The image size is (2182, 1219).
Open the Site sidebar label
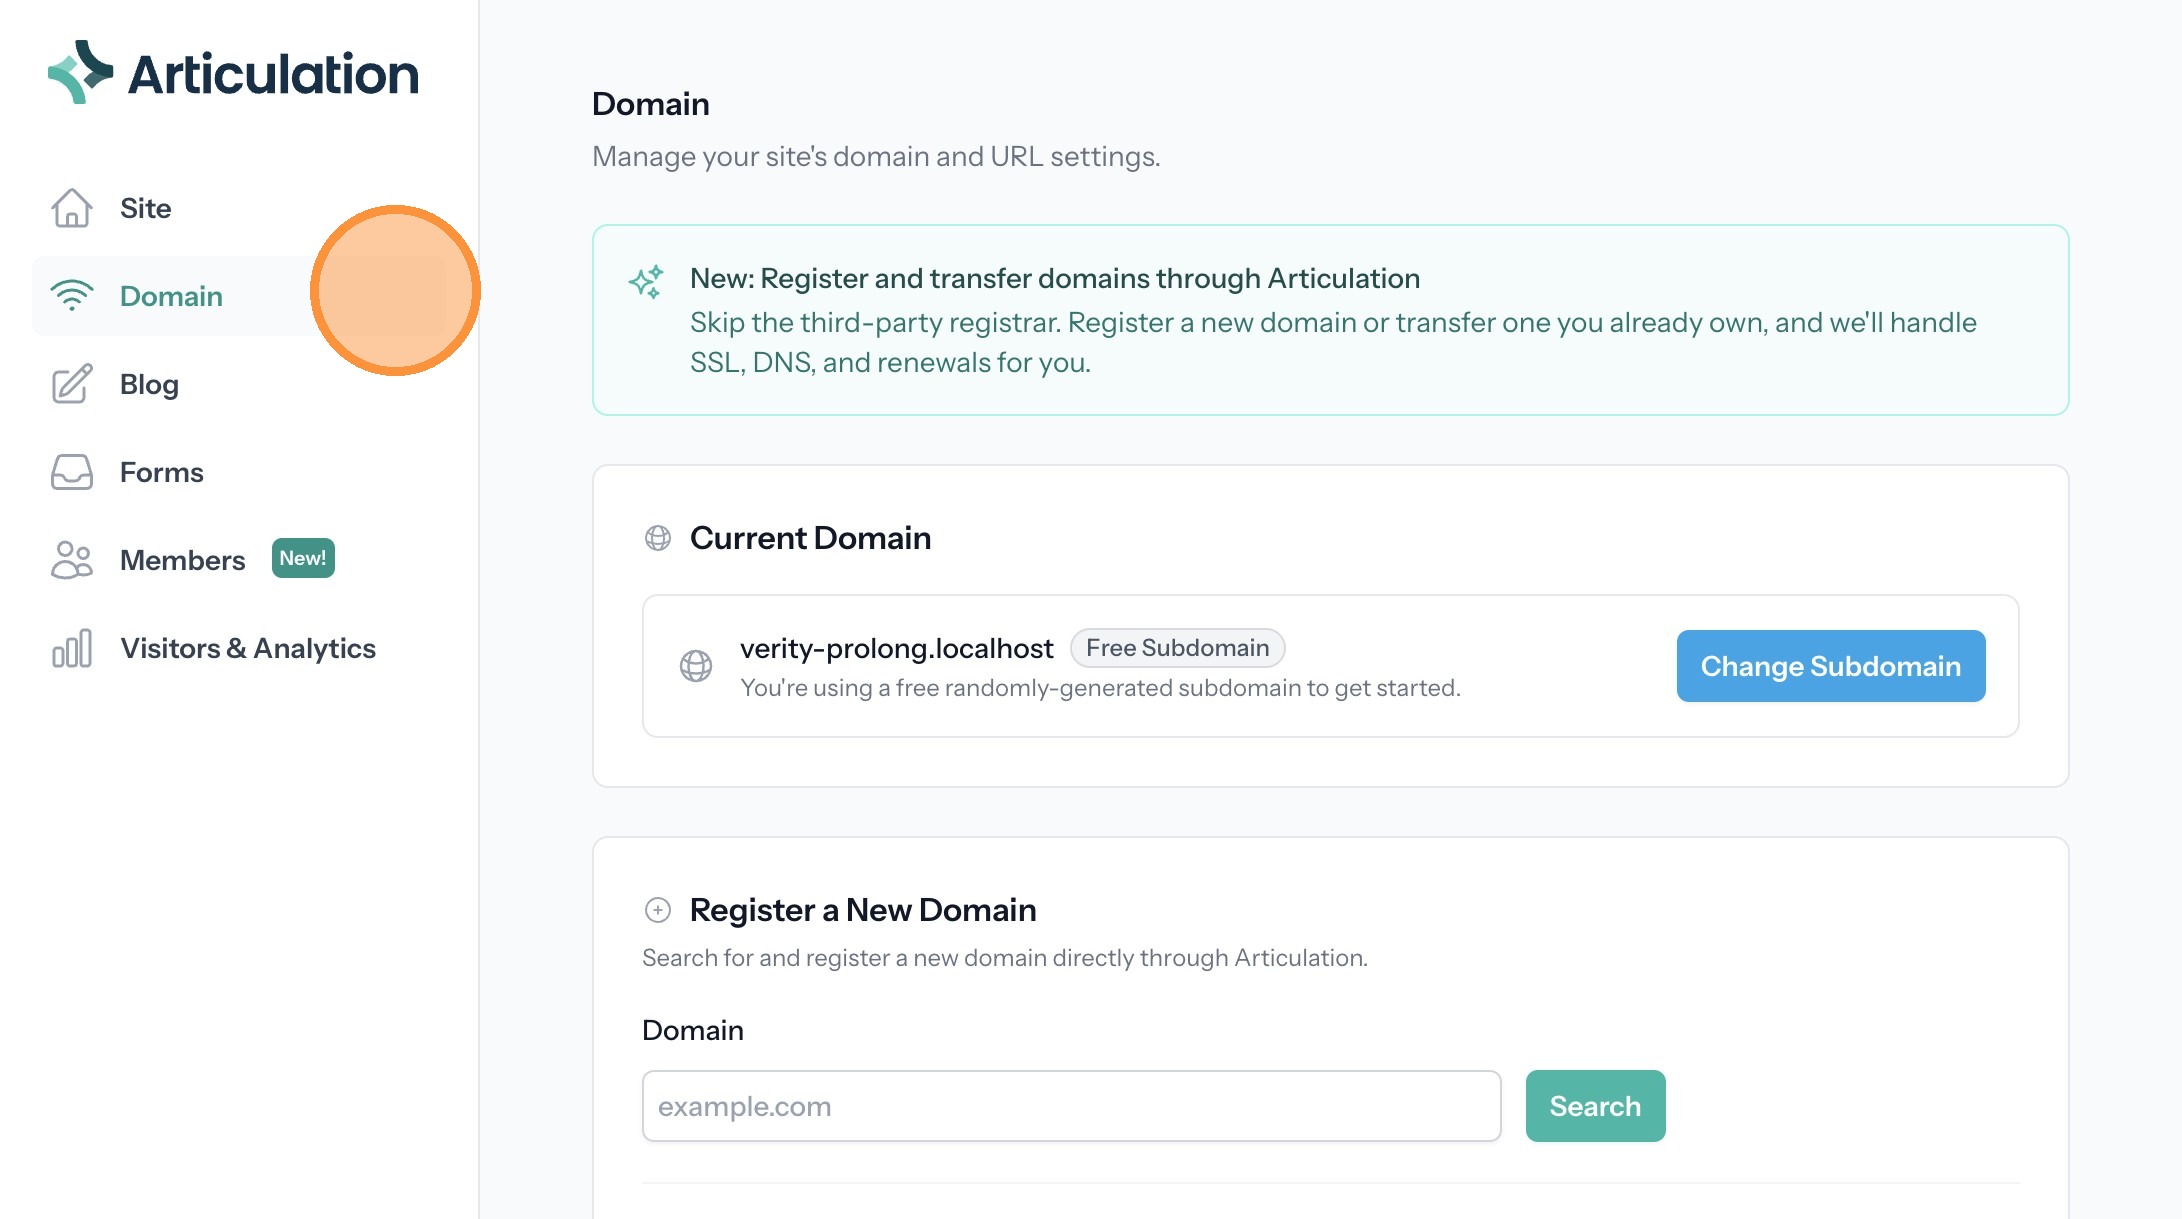[x=145, y=208]
